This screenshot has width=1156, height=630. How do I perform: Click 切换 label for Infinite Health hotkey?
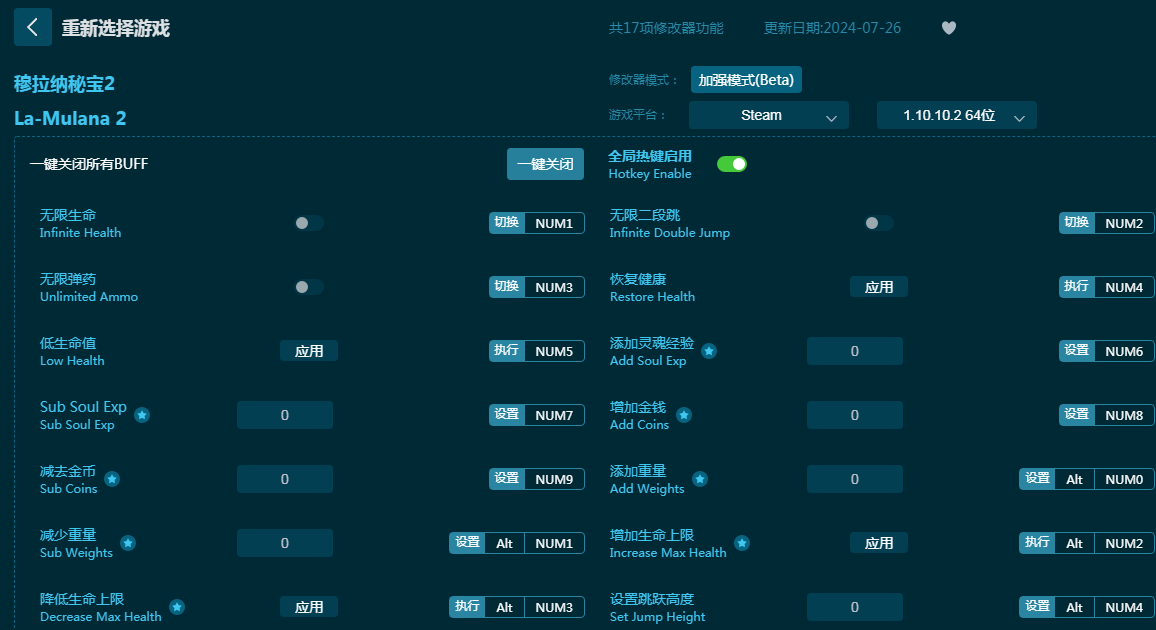pos(506,223)
